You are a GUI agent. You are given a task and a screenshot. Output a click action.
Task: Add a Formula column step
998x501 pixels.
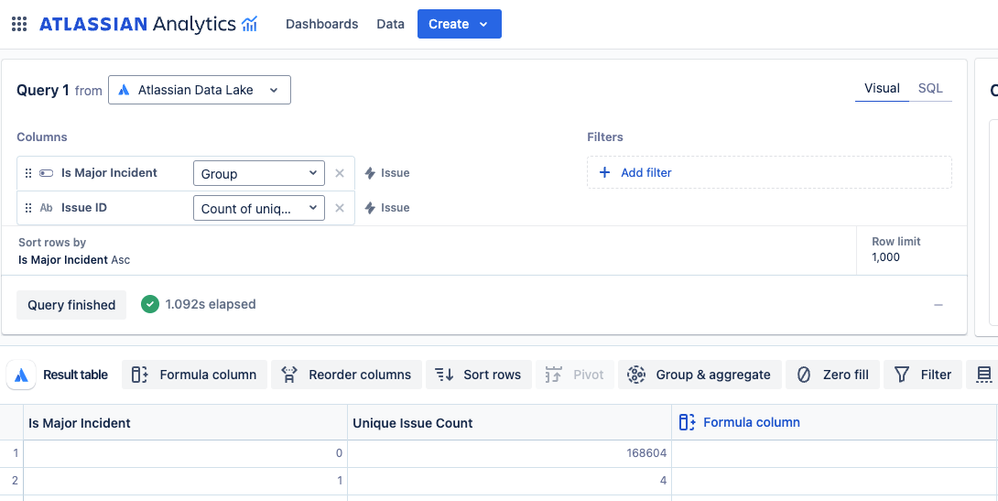(x=193, y=375)
